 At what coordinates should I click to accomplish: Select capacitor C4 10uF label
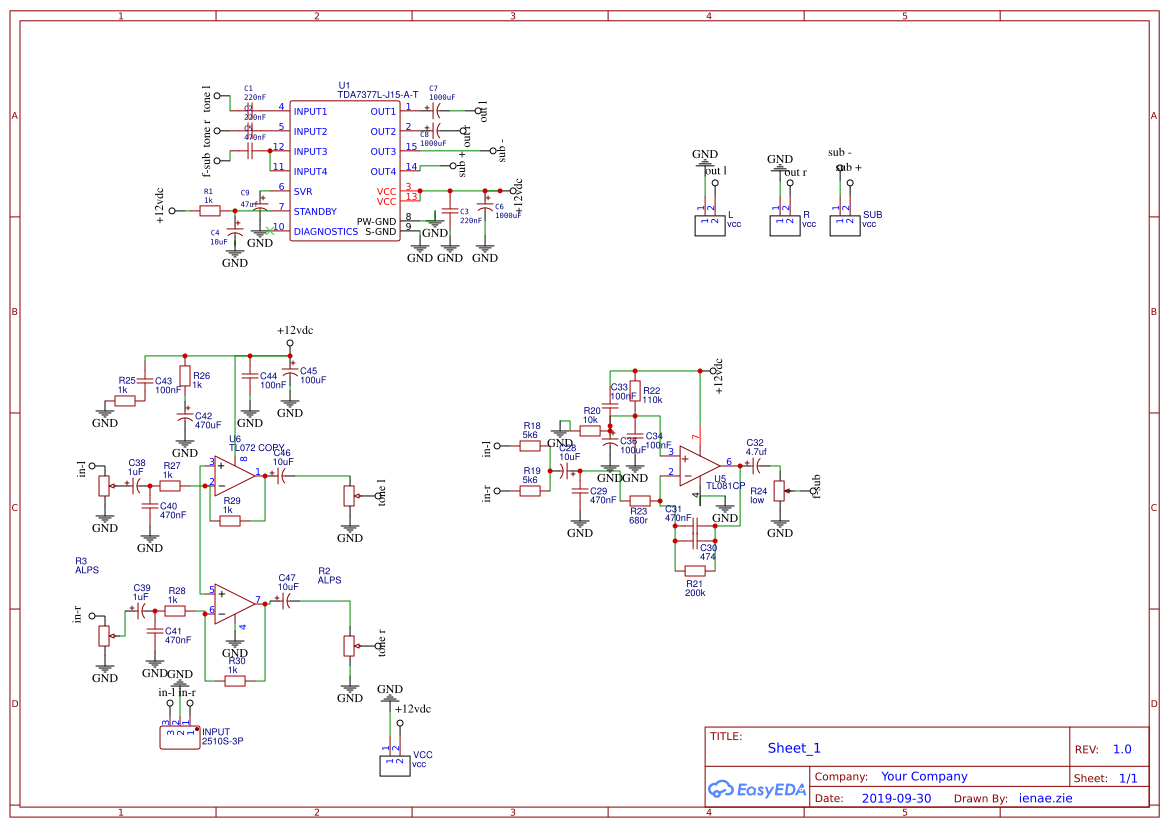coord(219,237)
